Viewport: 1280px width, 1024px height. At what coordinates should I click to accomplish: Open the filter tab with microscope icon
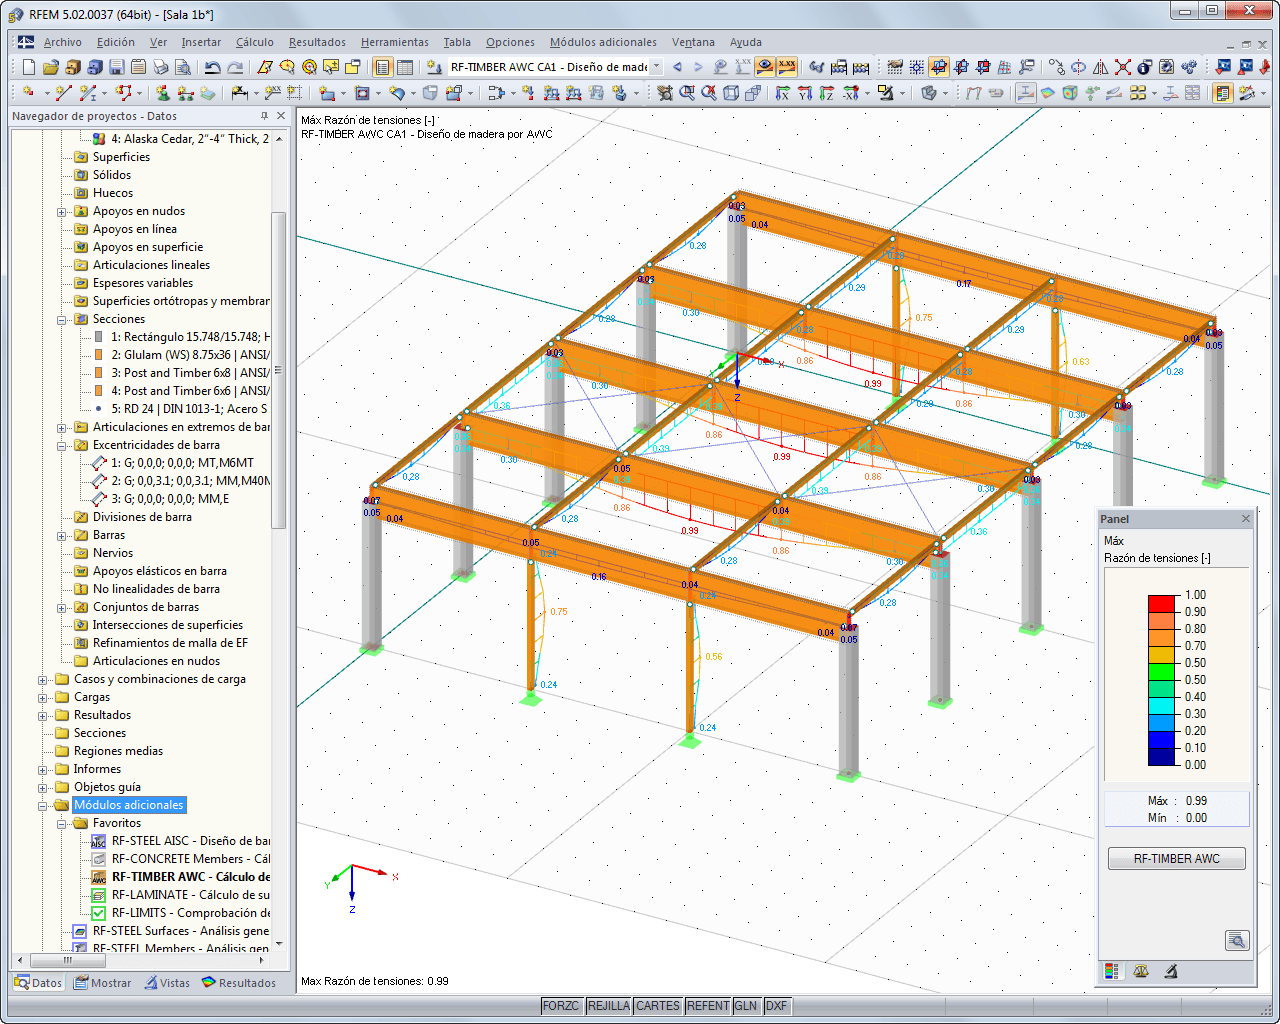point(1171,970)
